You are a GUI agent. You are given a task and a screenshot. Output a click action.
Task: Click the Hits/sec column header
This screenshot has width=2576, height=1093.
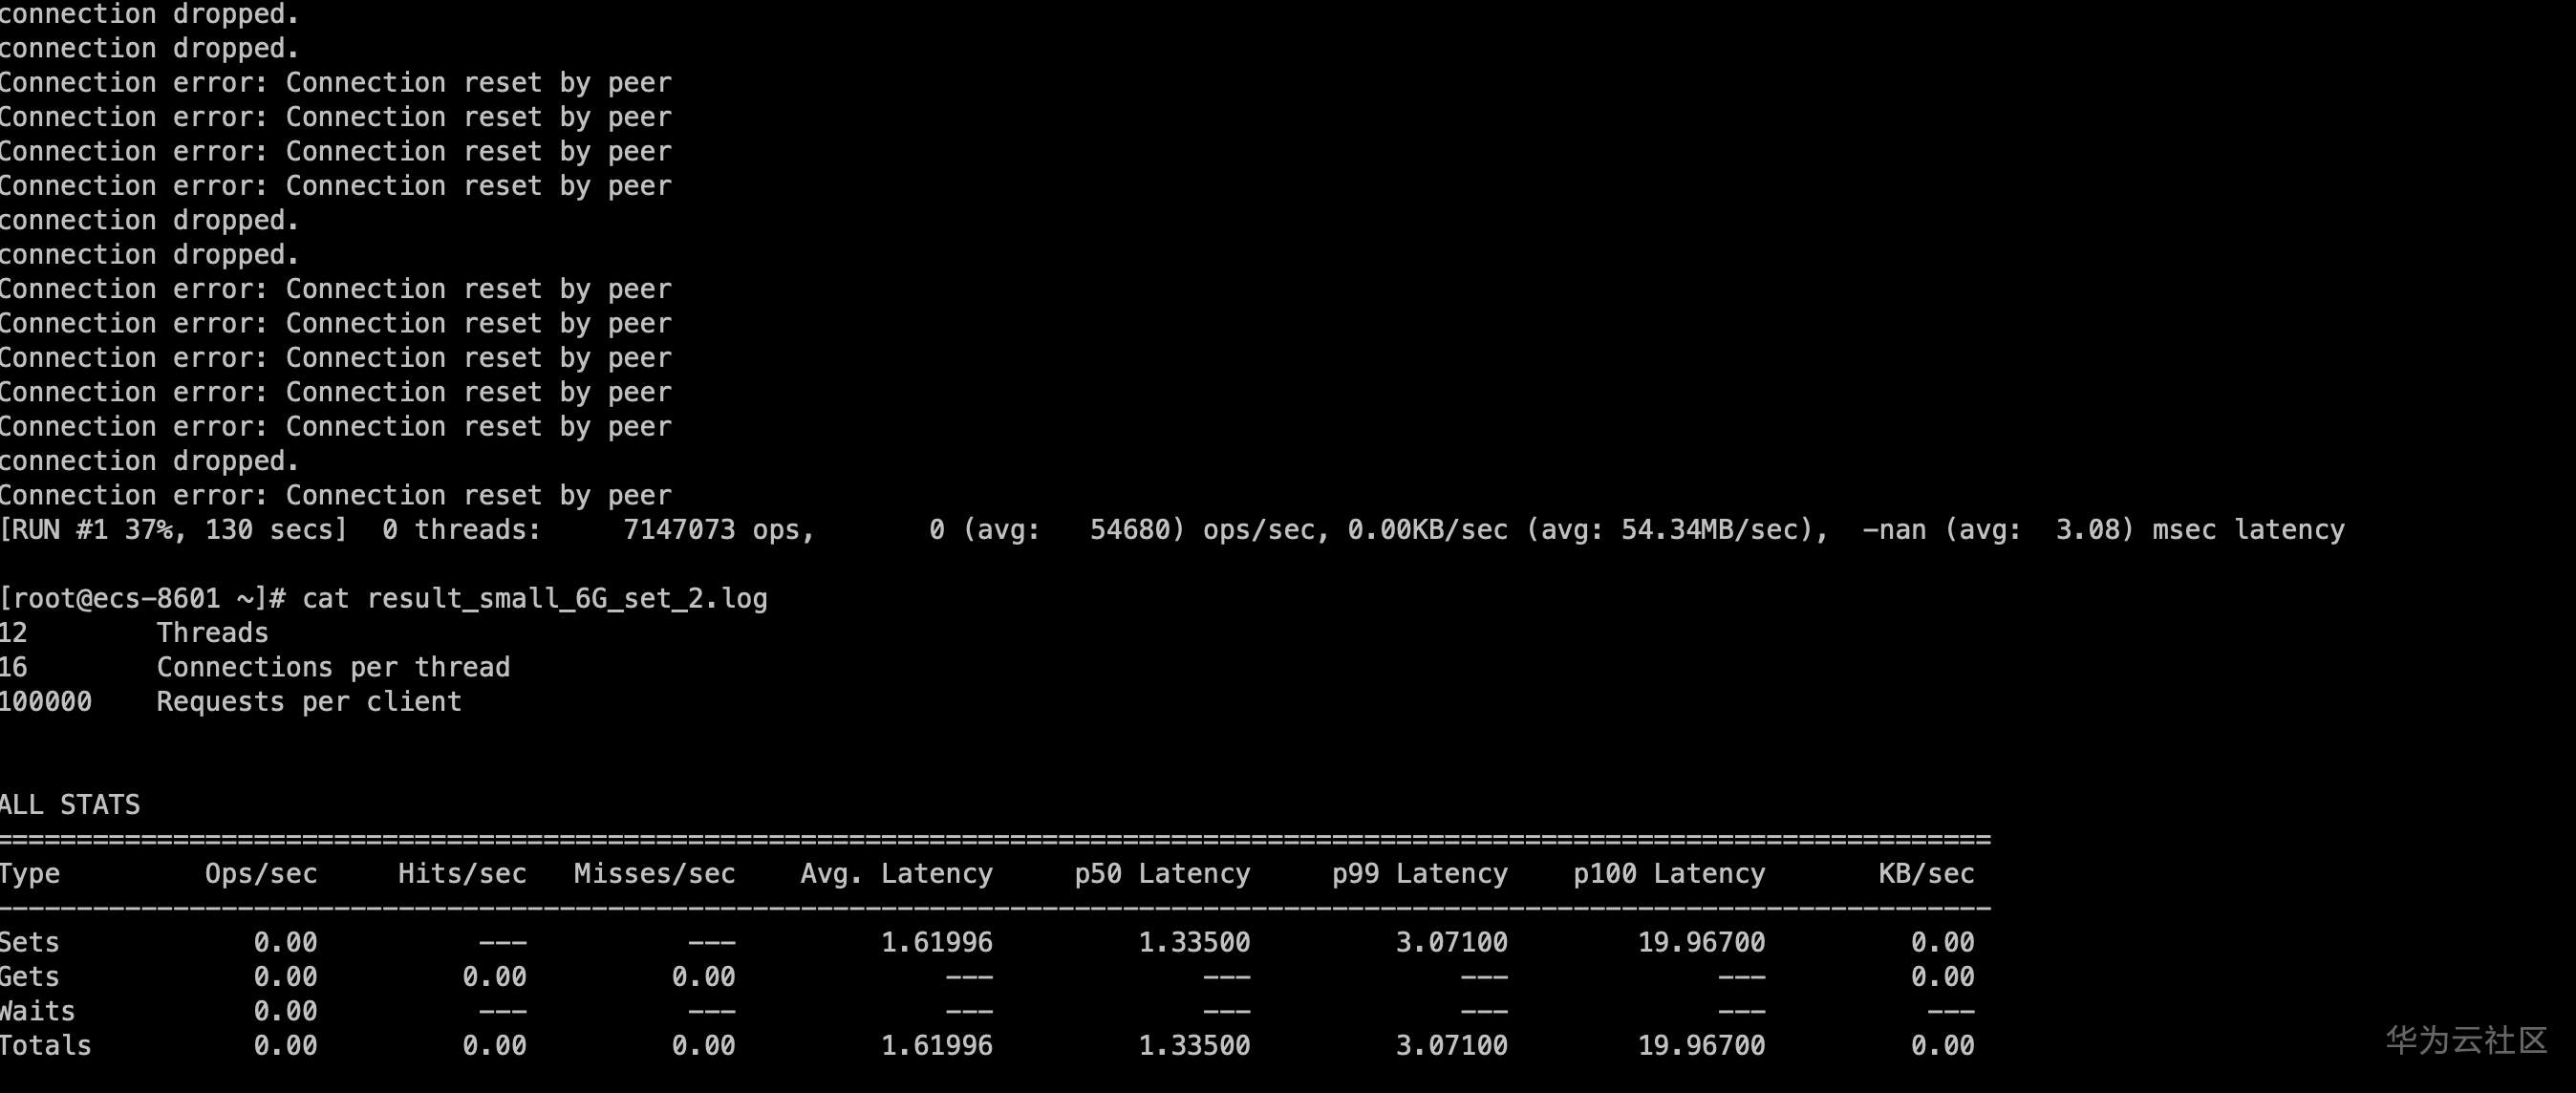click(x=462, y=874)
